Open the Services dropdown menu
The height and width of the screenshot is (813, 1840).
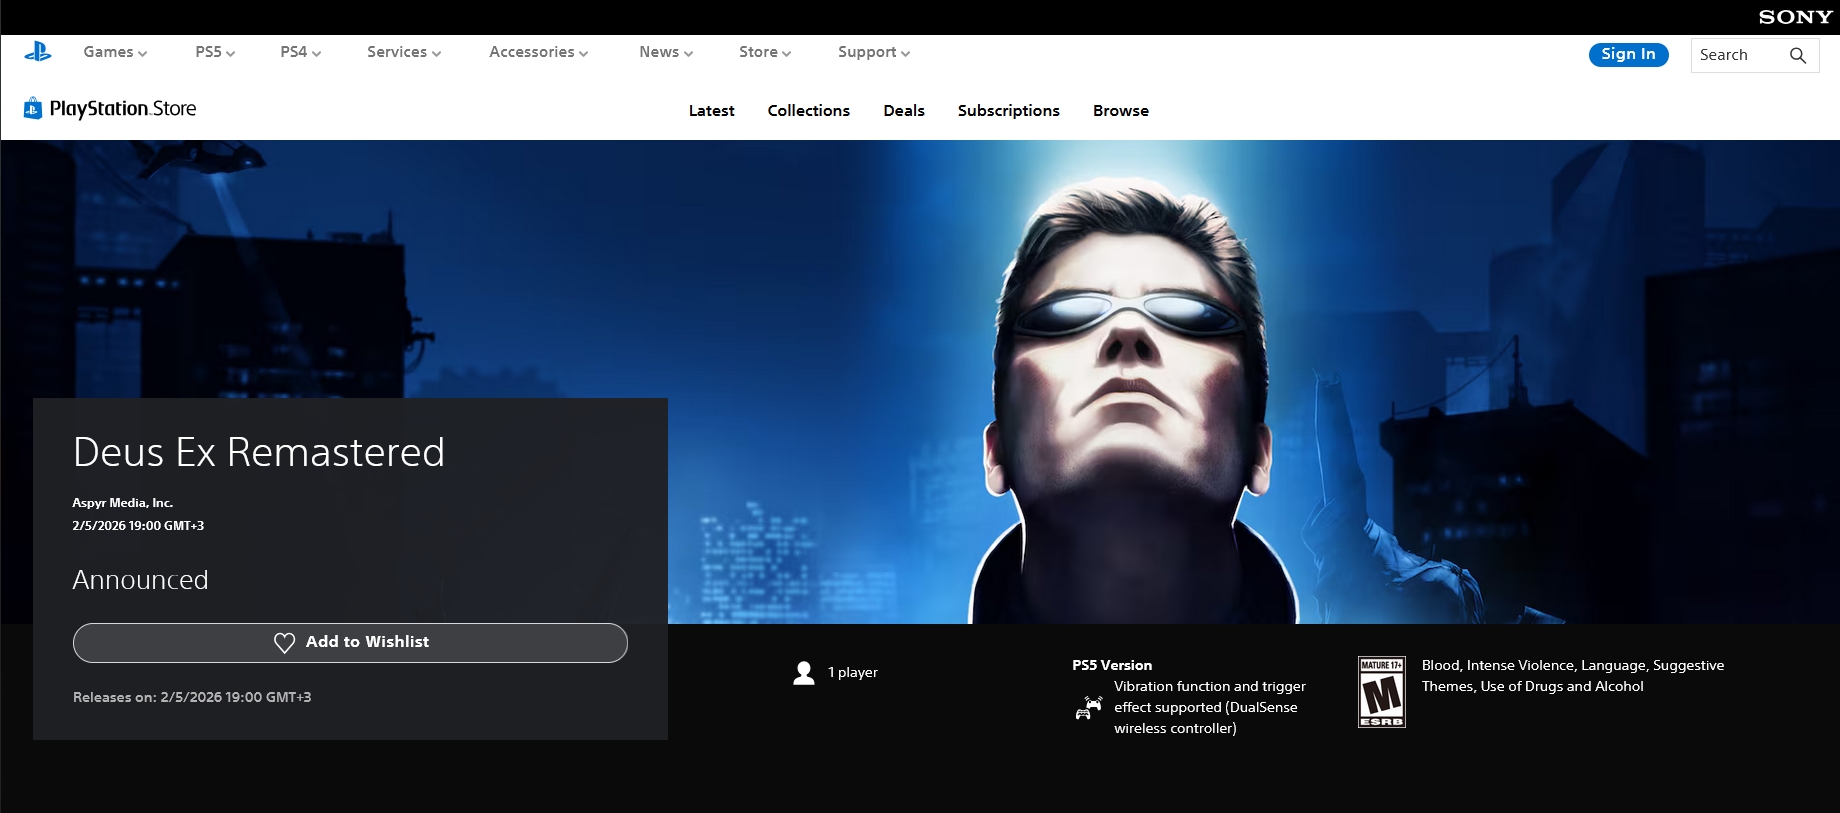(404, 52)
